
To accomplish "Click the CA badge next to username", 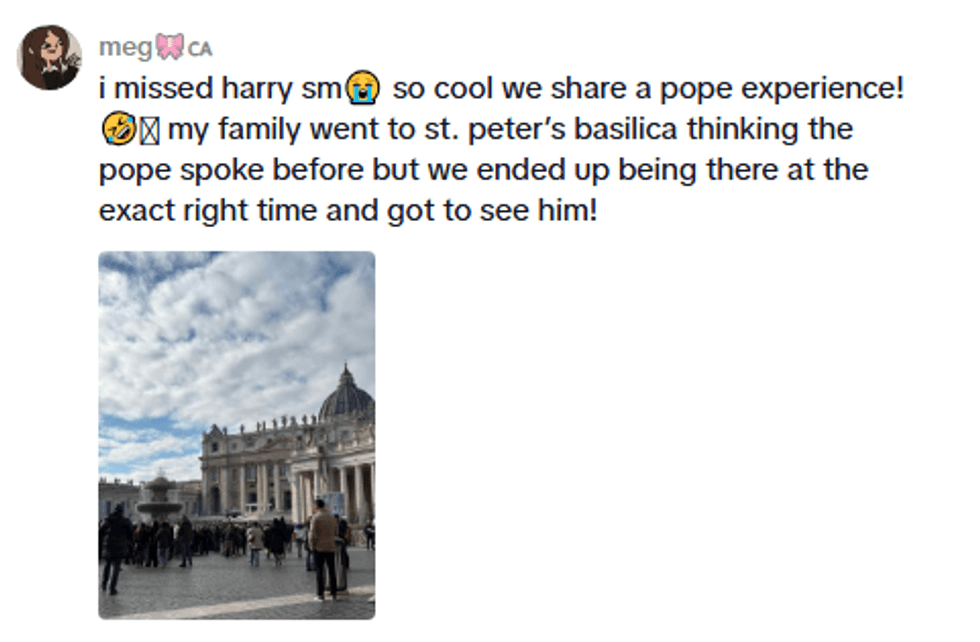I will coord(200,48).
